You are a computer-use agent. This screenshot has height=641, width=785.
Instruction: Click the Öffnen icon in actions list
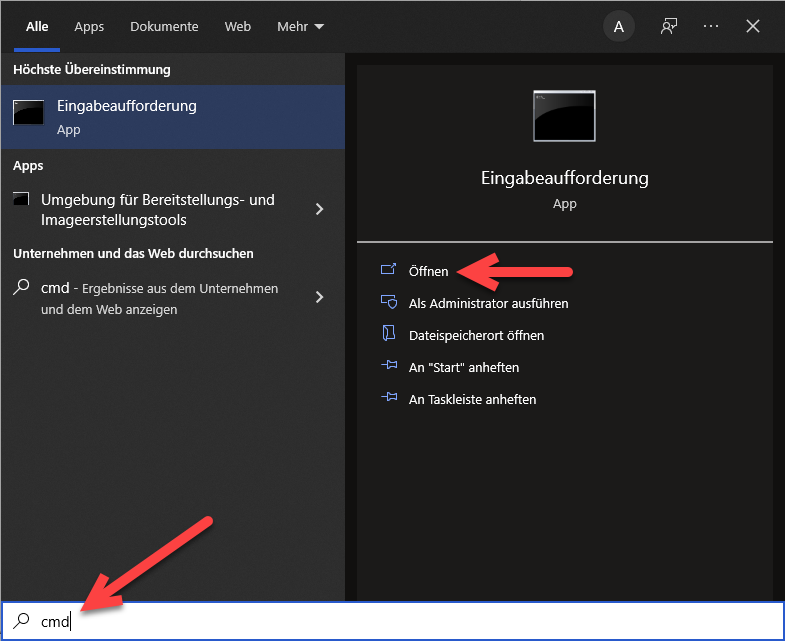pyautogui.click(x=389, y=270)
